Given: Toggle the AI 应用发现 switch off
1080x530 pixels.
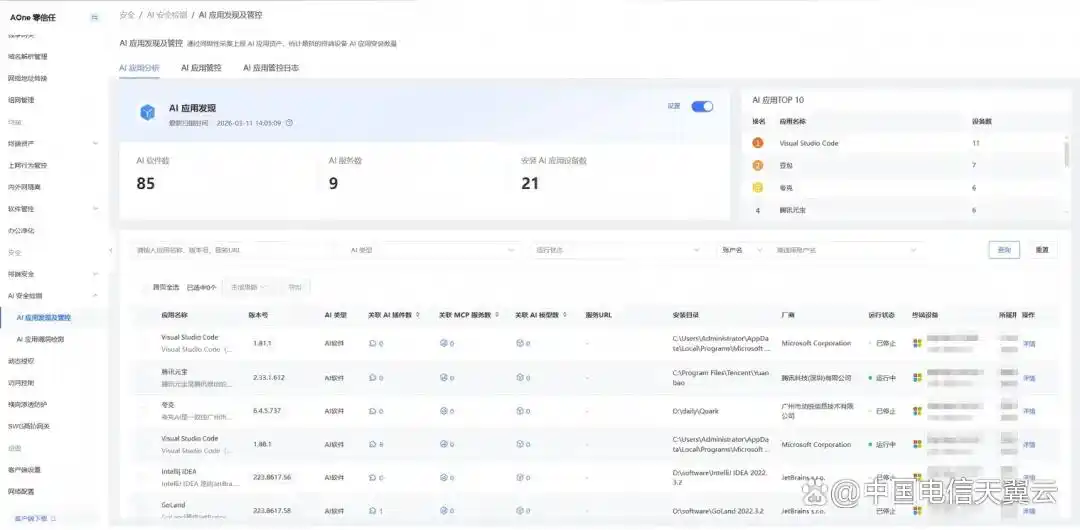Looking at the screenshot, I should coord(702,106).
